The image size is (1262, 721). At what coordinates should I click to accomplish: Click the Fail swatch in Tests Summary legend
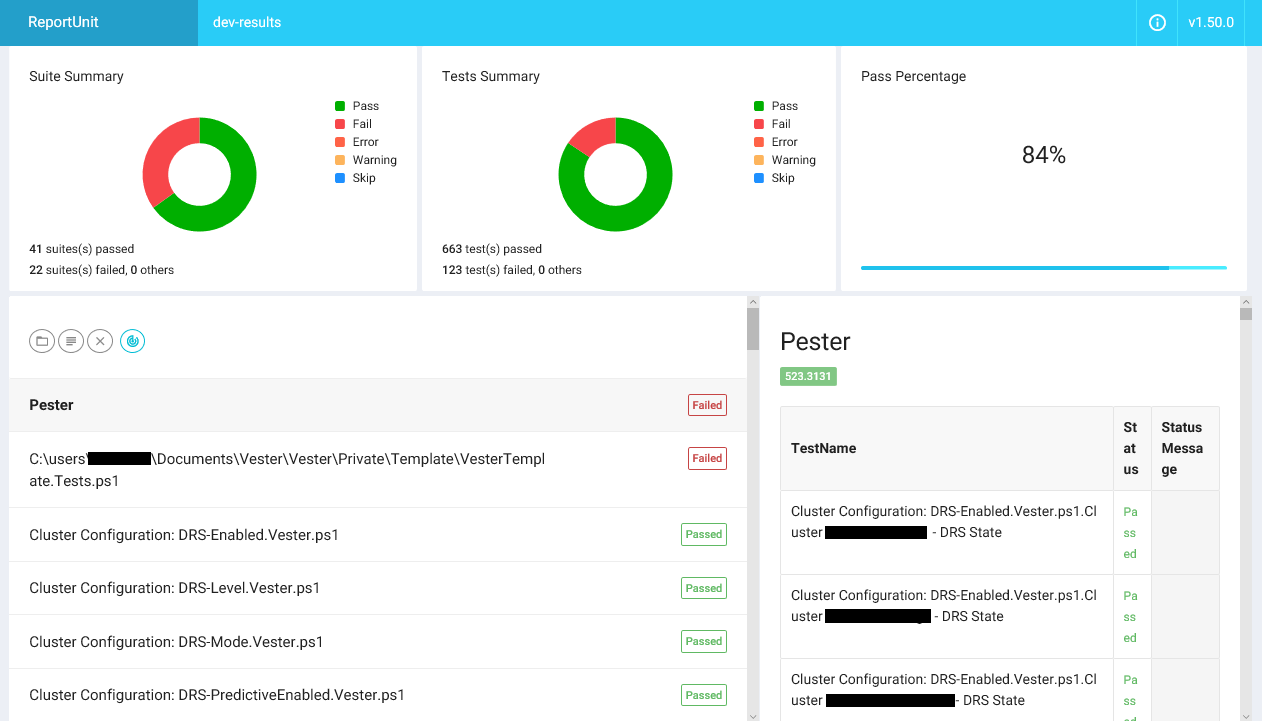(759, 124)
